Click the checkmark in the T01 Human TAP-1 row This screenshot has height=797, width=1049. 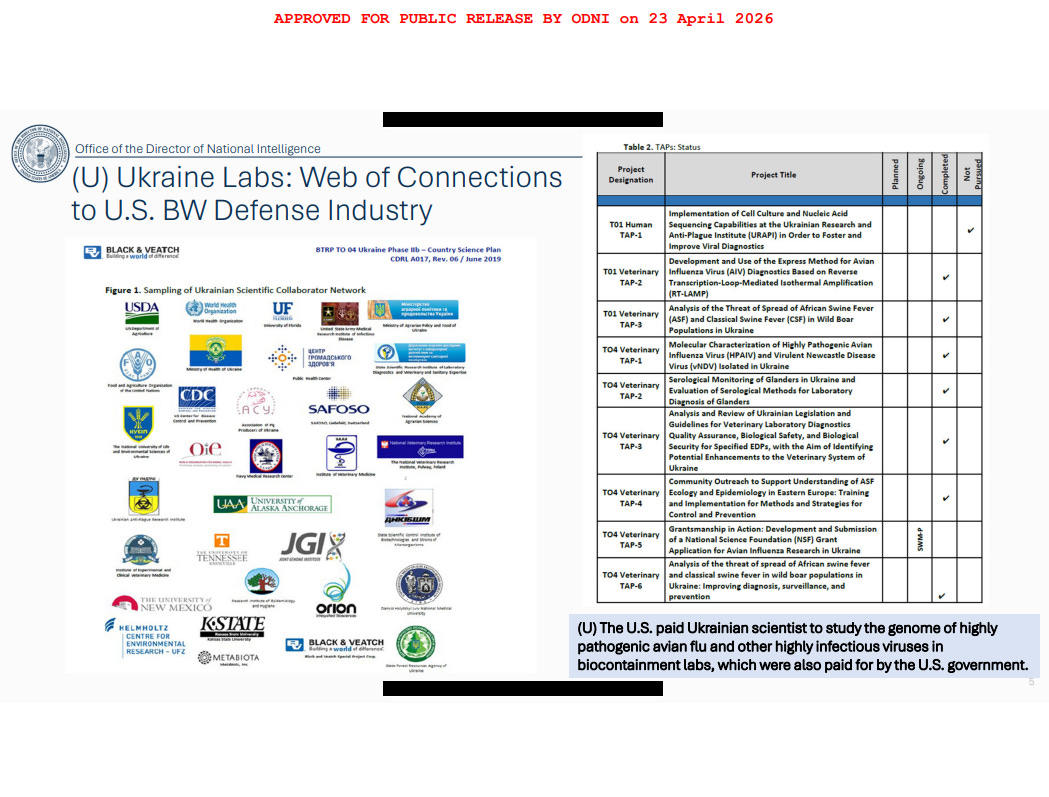[970, 231]
